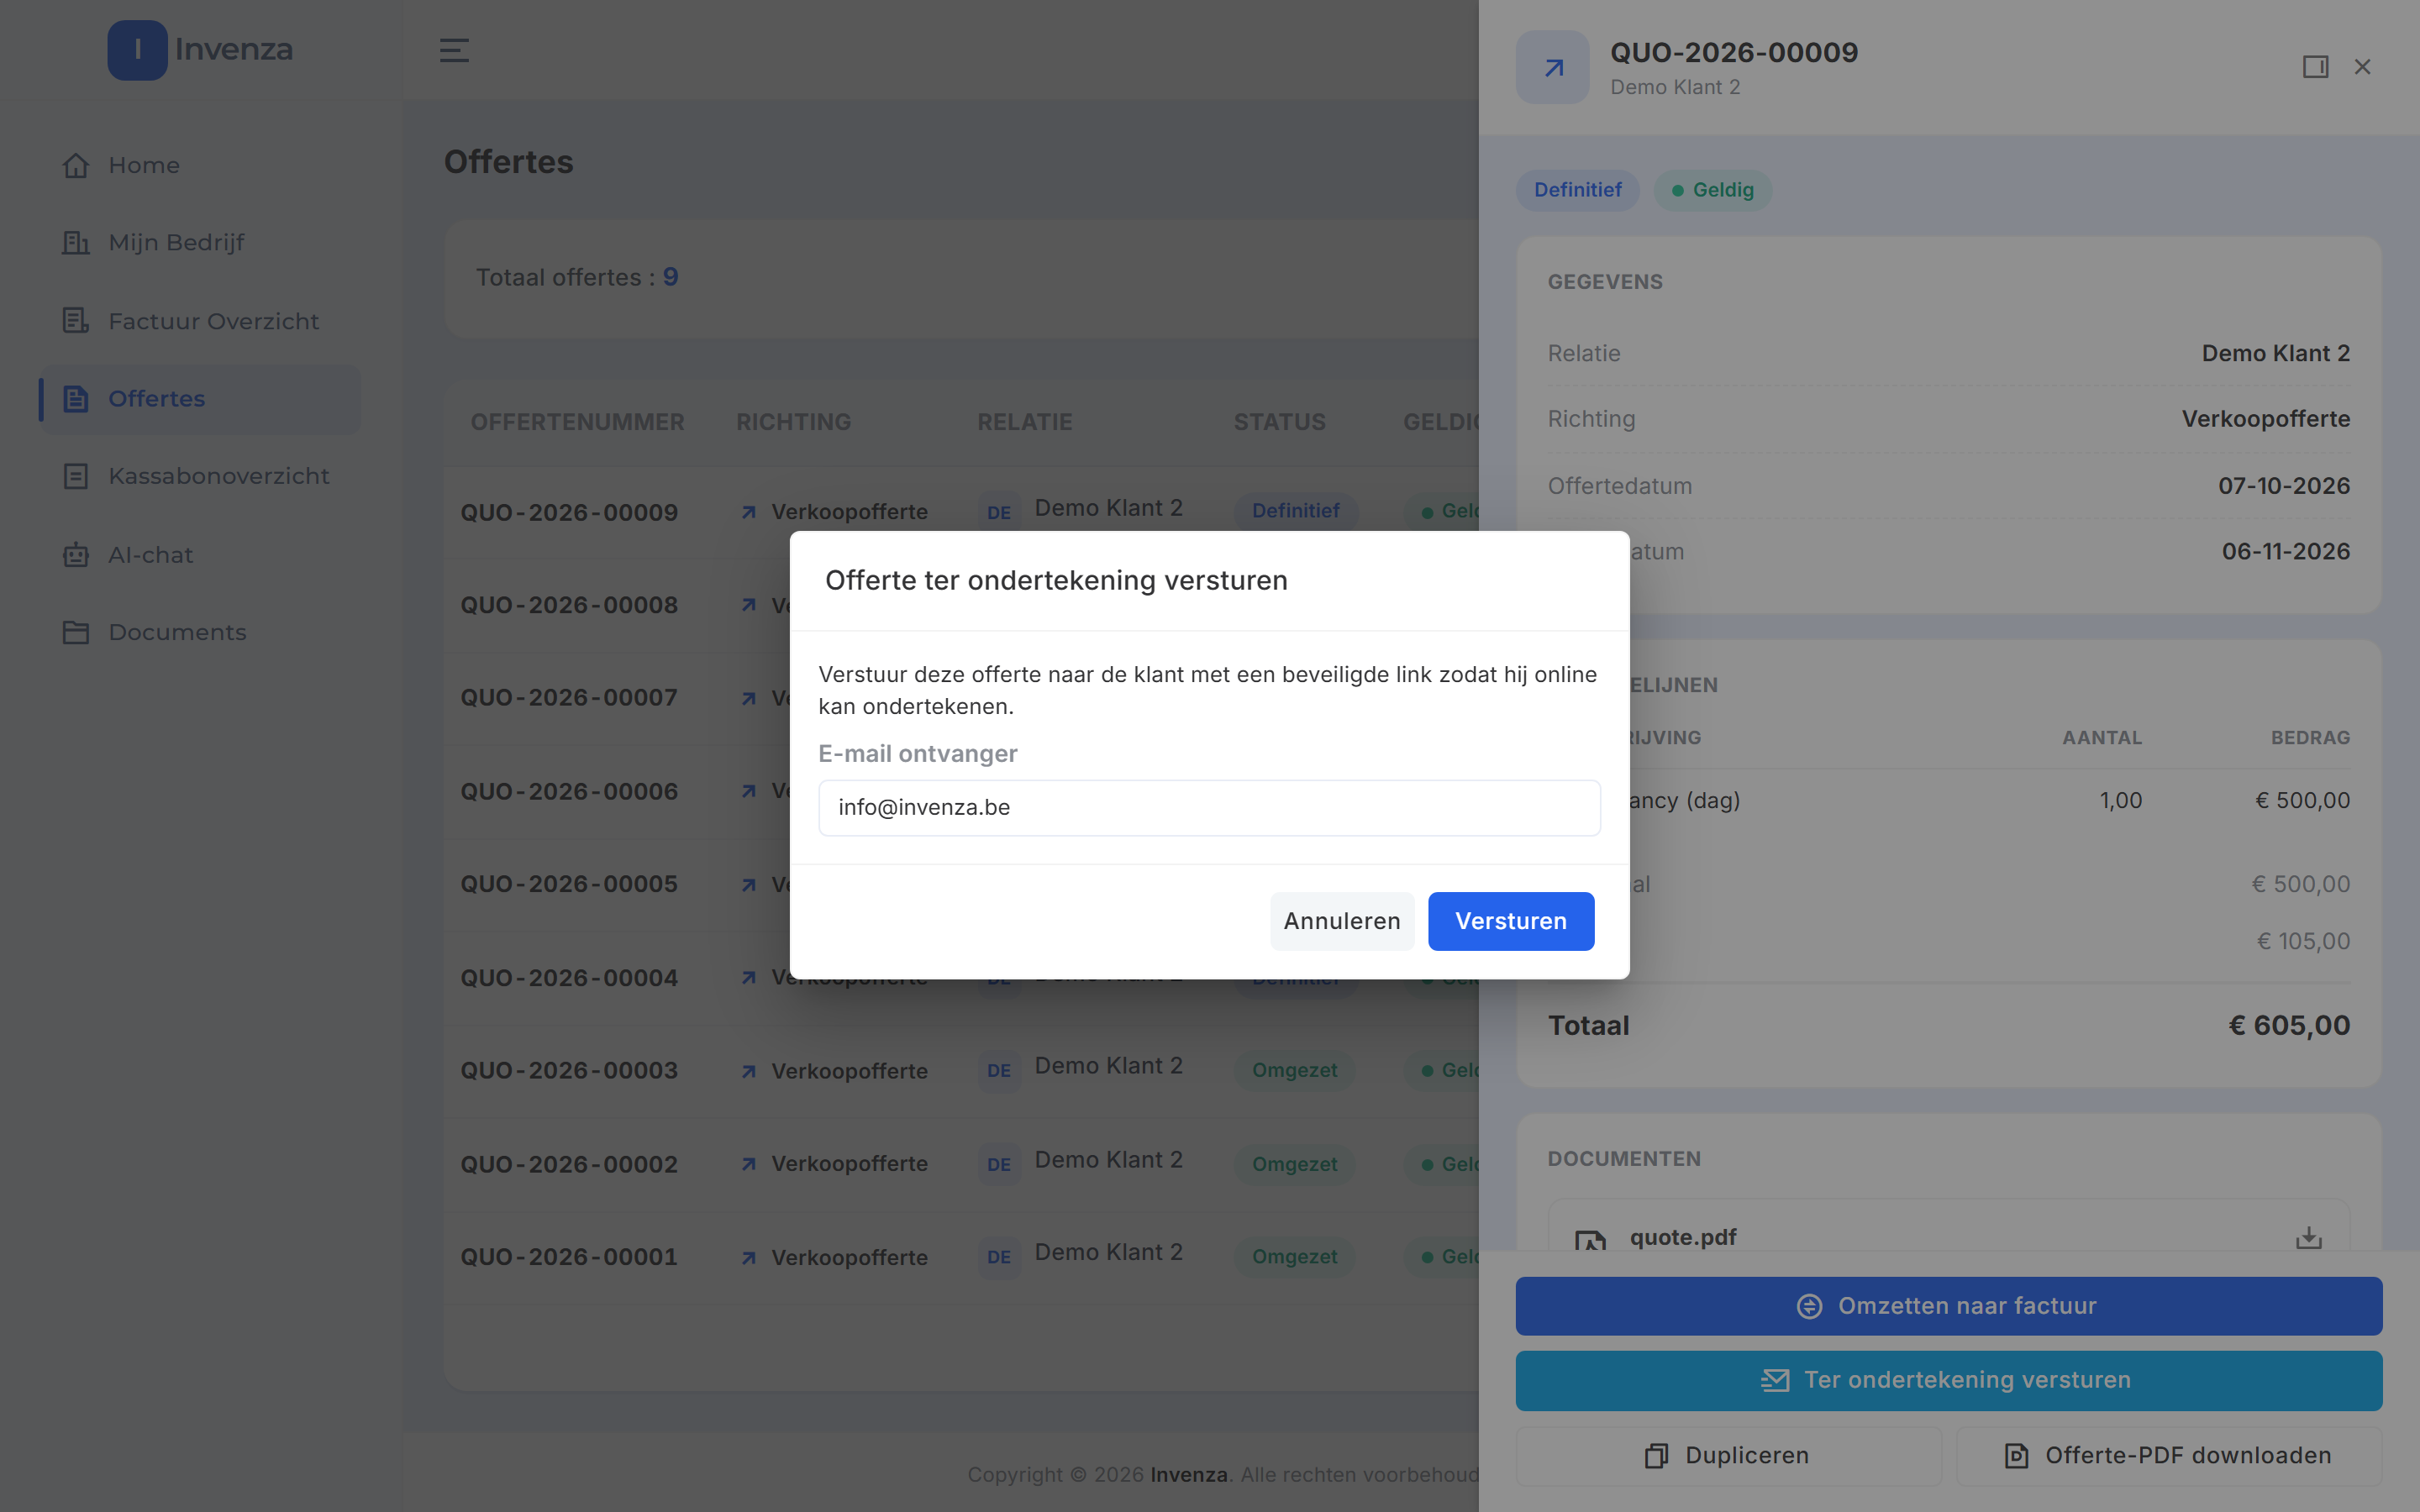Click the Definitief badge in detail panel
This screenshot has width=2420, height=1512.
click(1577, 190)
